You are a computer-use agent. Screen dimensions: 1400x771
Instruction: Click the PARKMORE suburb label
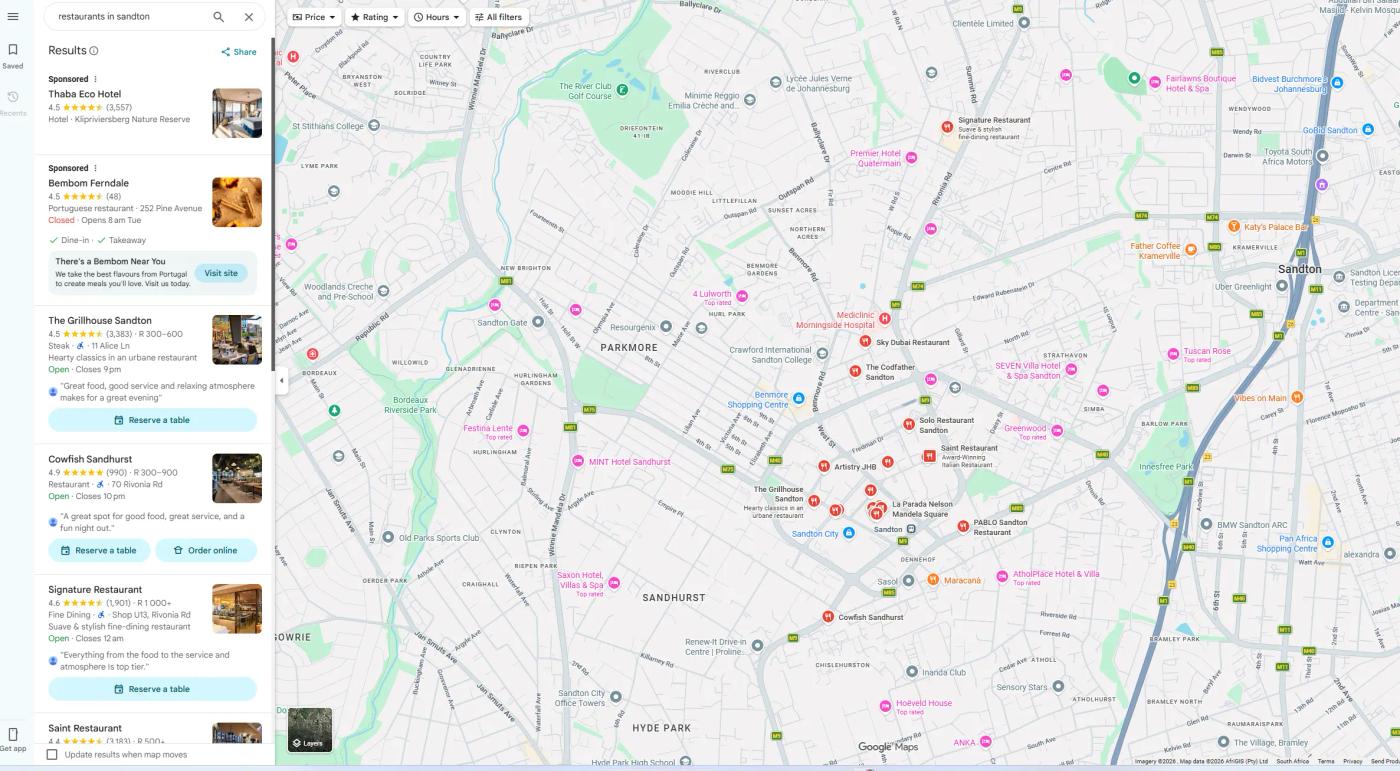[629, 348]
